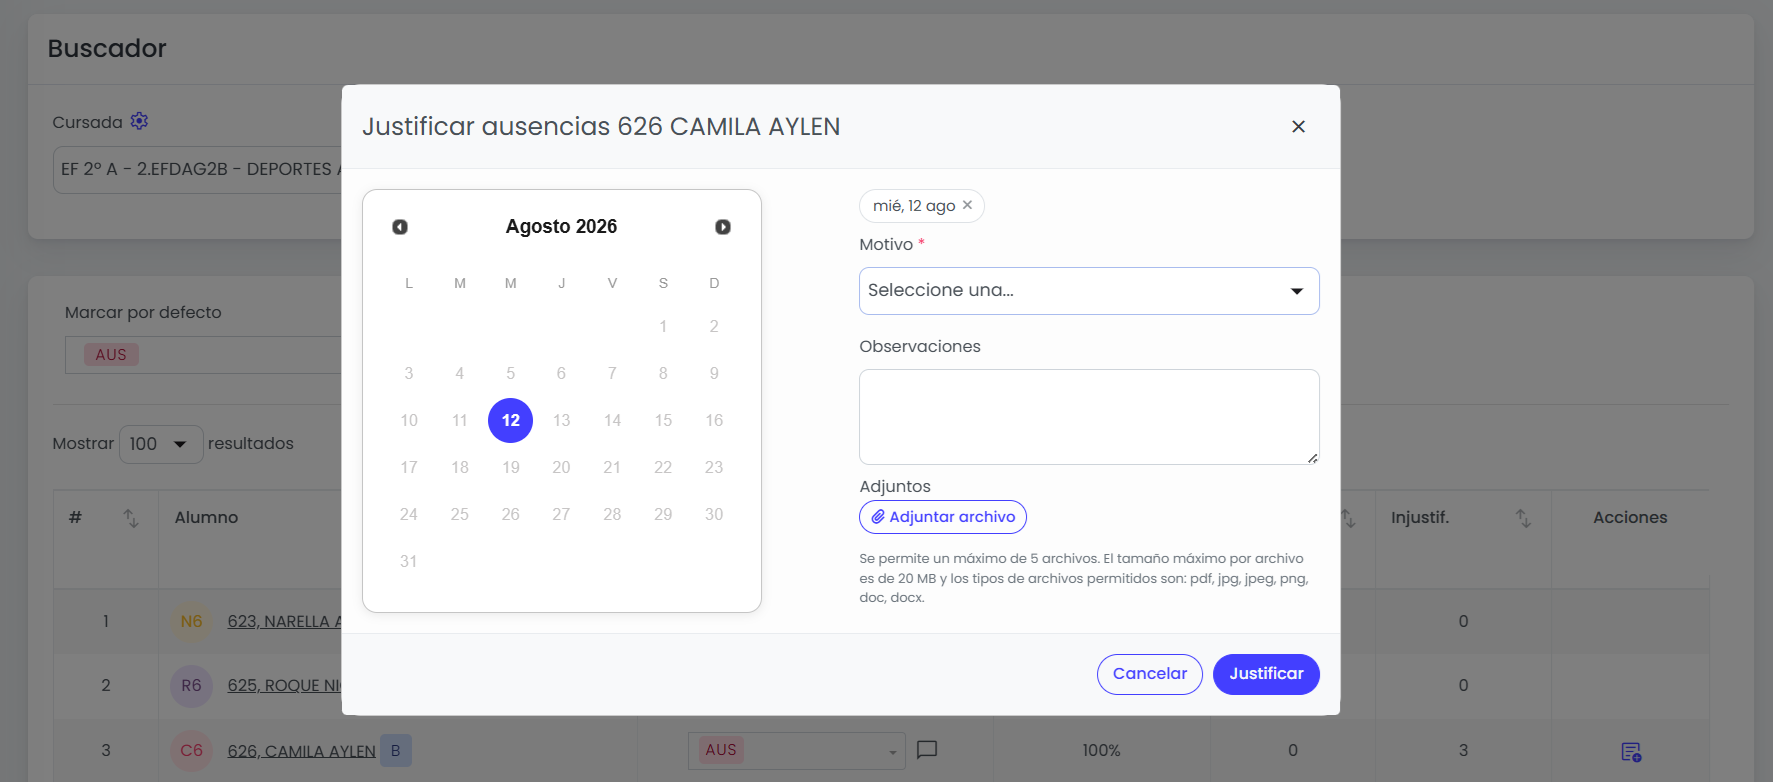This screenshot has width=1773, height=782.
Task: Select August 28 in the calendar
Action: tap(612, 514)
